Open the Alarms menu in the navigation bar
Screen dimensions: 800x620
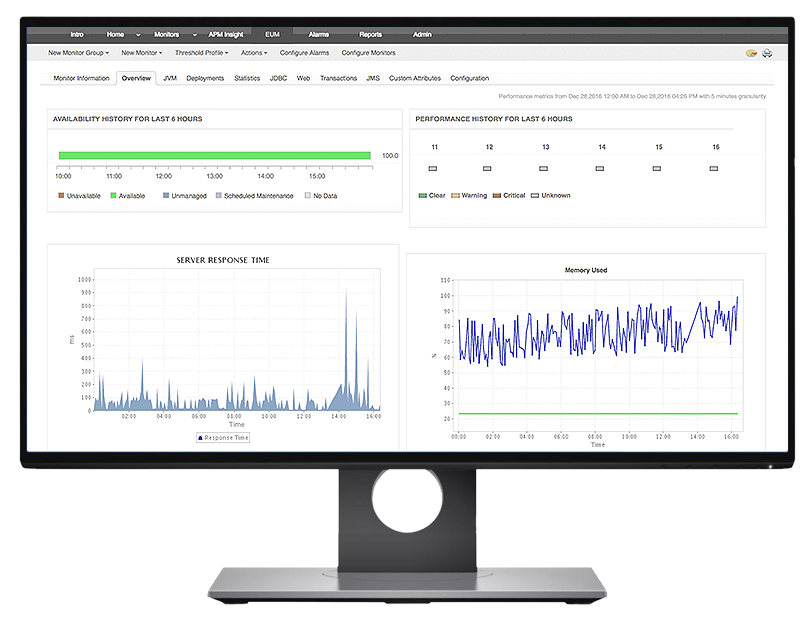tap(318, 33)
